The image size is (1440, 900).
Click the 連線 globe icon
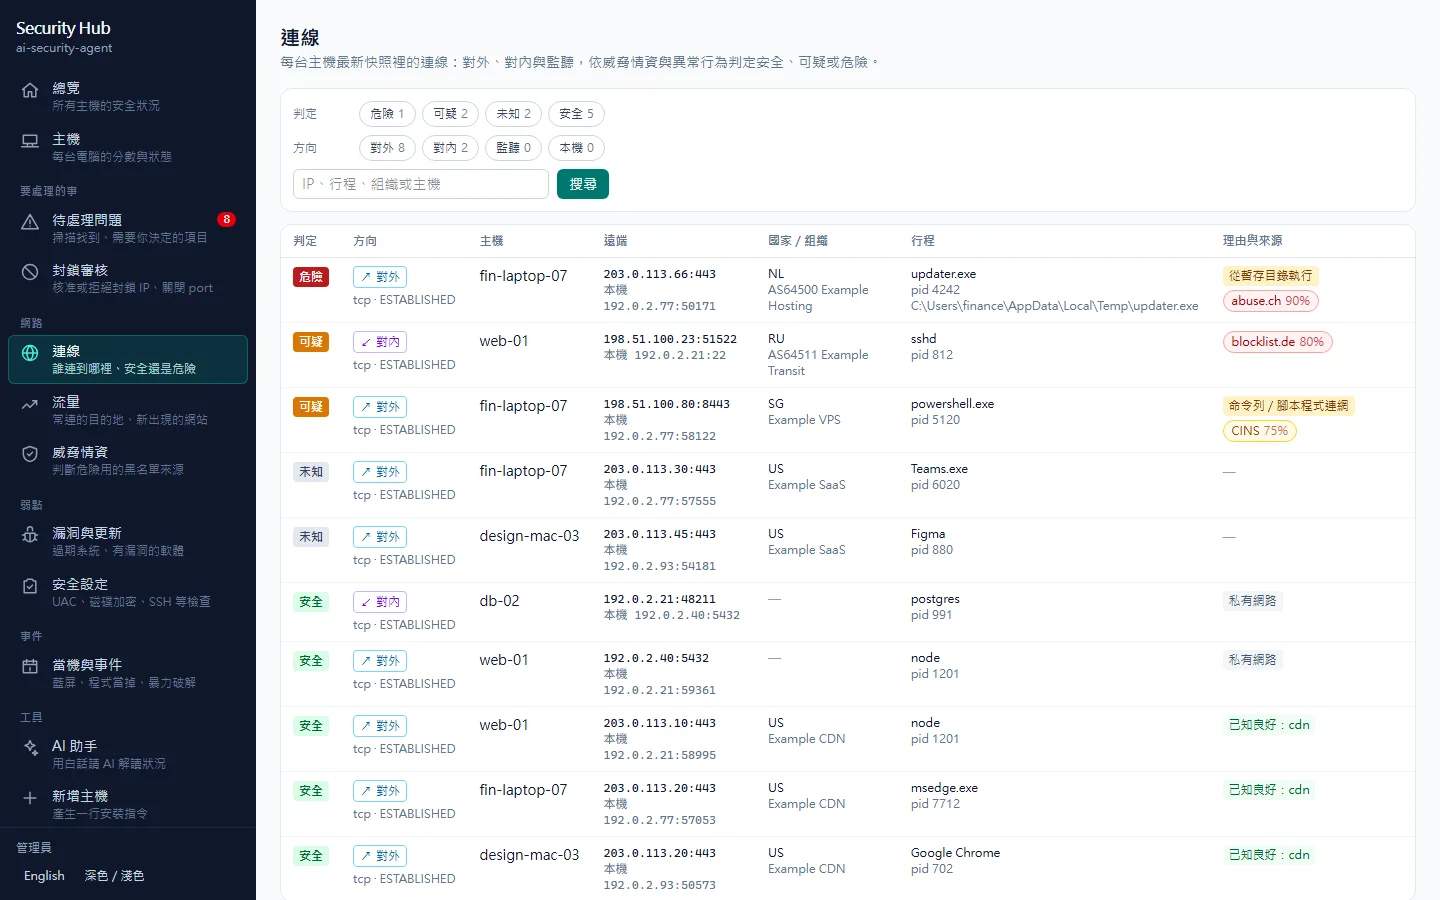[30, 353]
